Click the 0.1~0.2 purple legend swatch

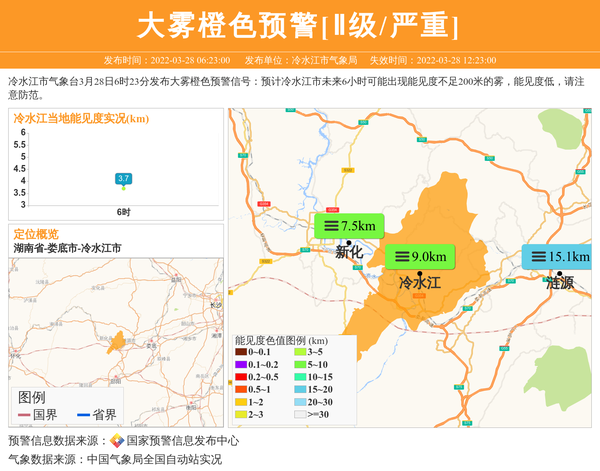click(241, 364)
